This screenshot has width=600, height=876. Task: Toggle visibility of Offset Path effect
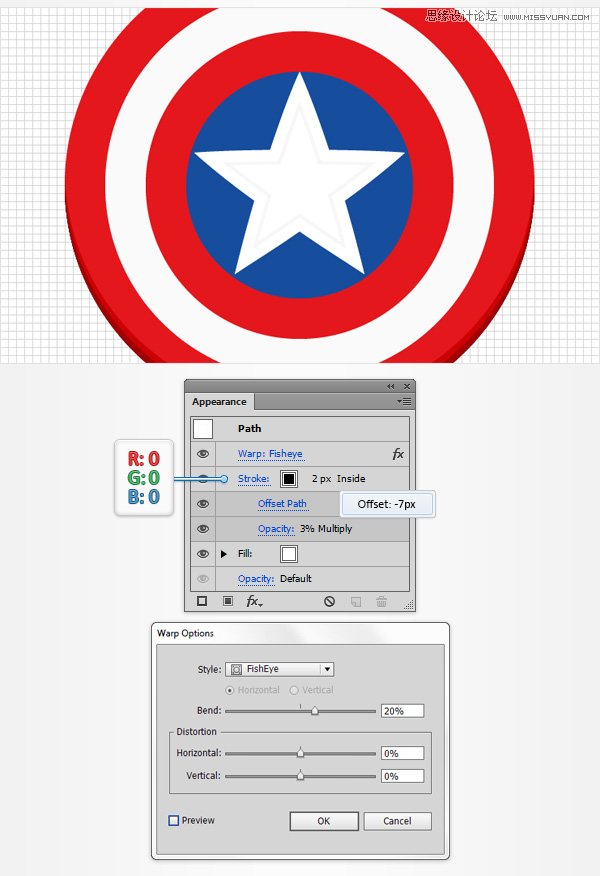pyautogui.click(x=203, y=504)
